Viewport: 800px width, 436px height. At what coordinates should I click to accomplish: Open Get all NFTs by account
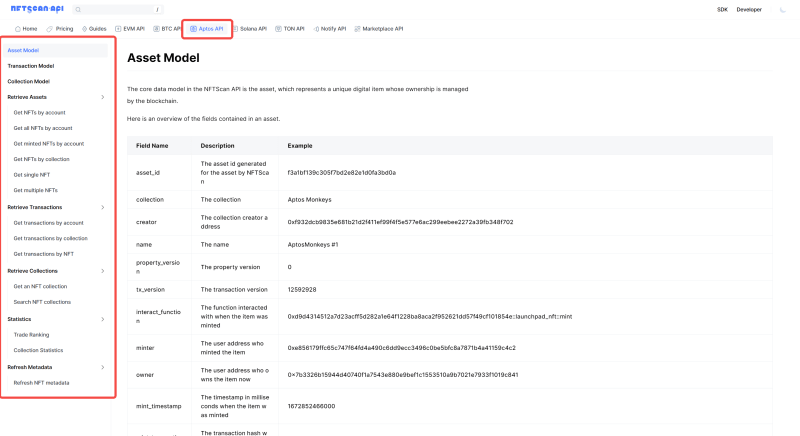tap(43, 129)
